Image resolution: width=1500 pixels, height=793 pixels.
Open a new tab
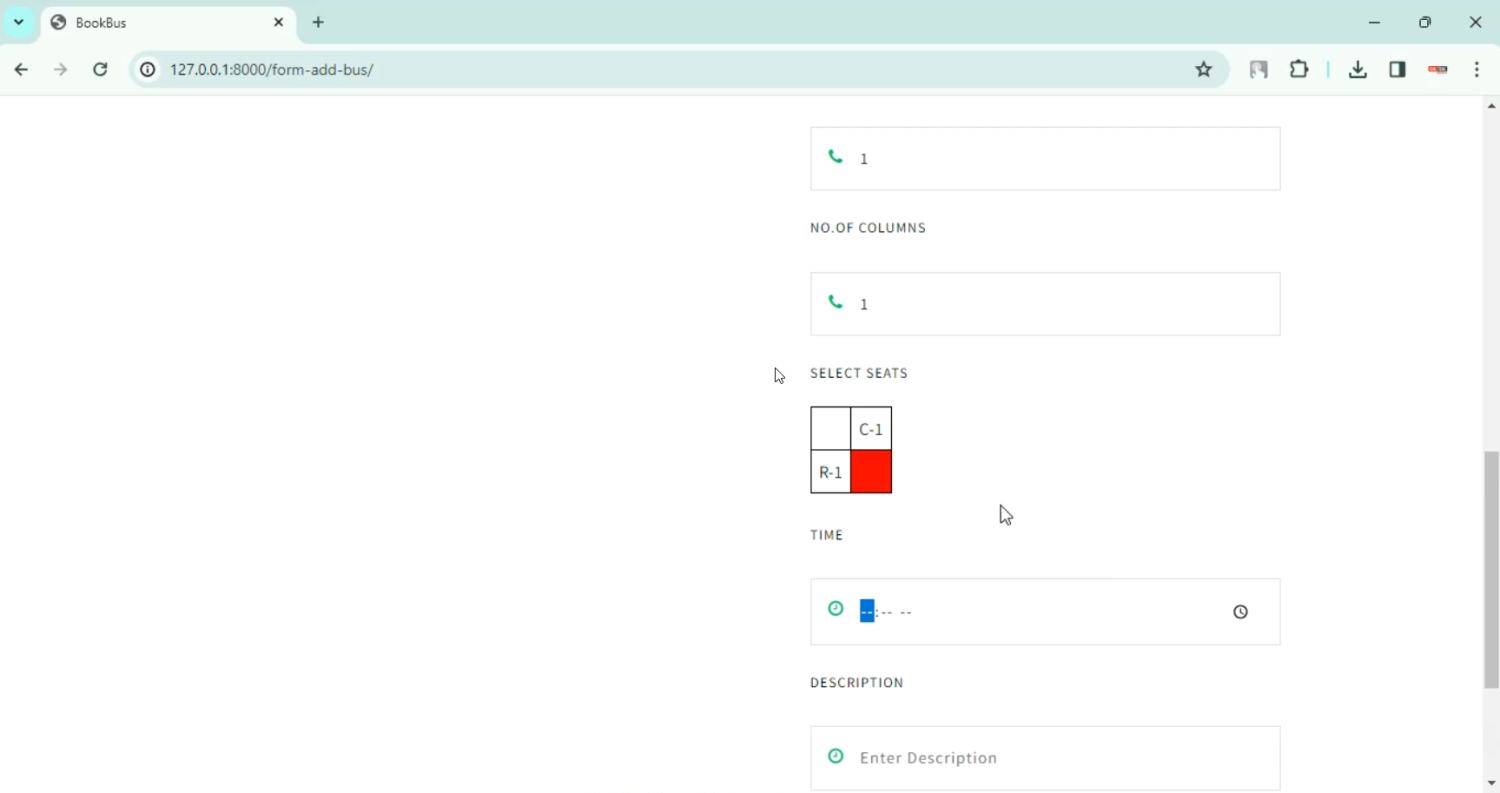point(318,22)
